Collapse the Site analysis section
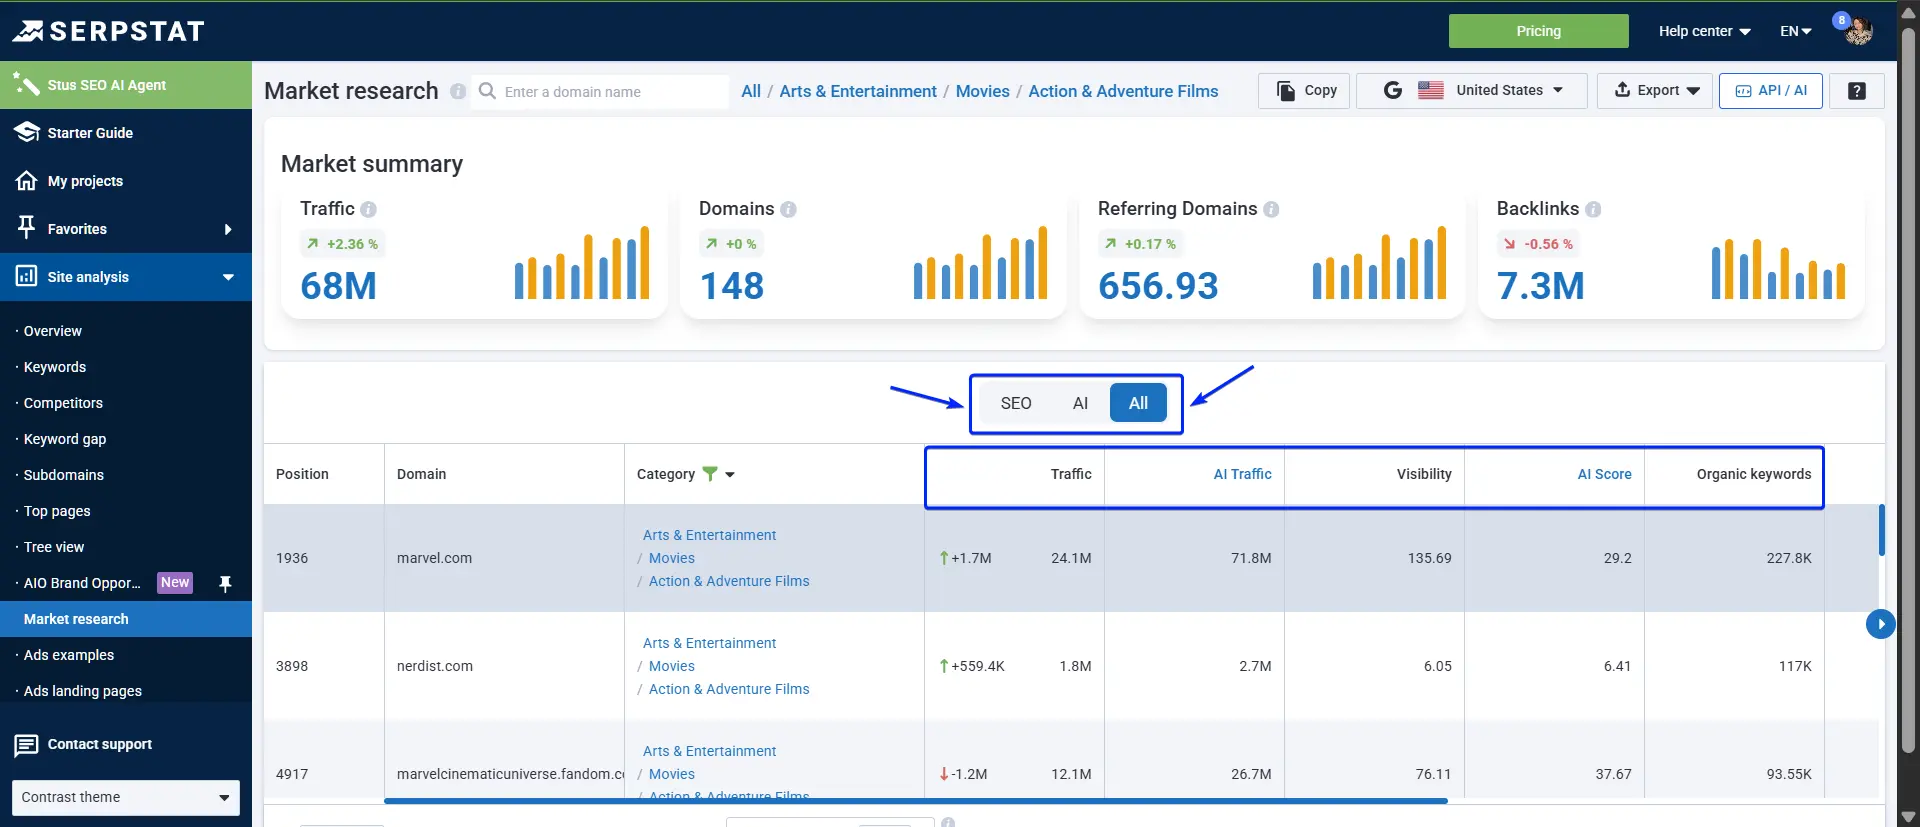The image size is (1920, 827). pos(228,277)
